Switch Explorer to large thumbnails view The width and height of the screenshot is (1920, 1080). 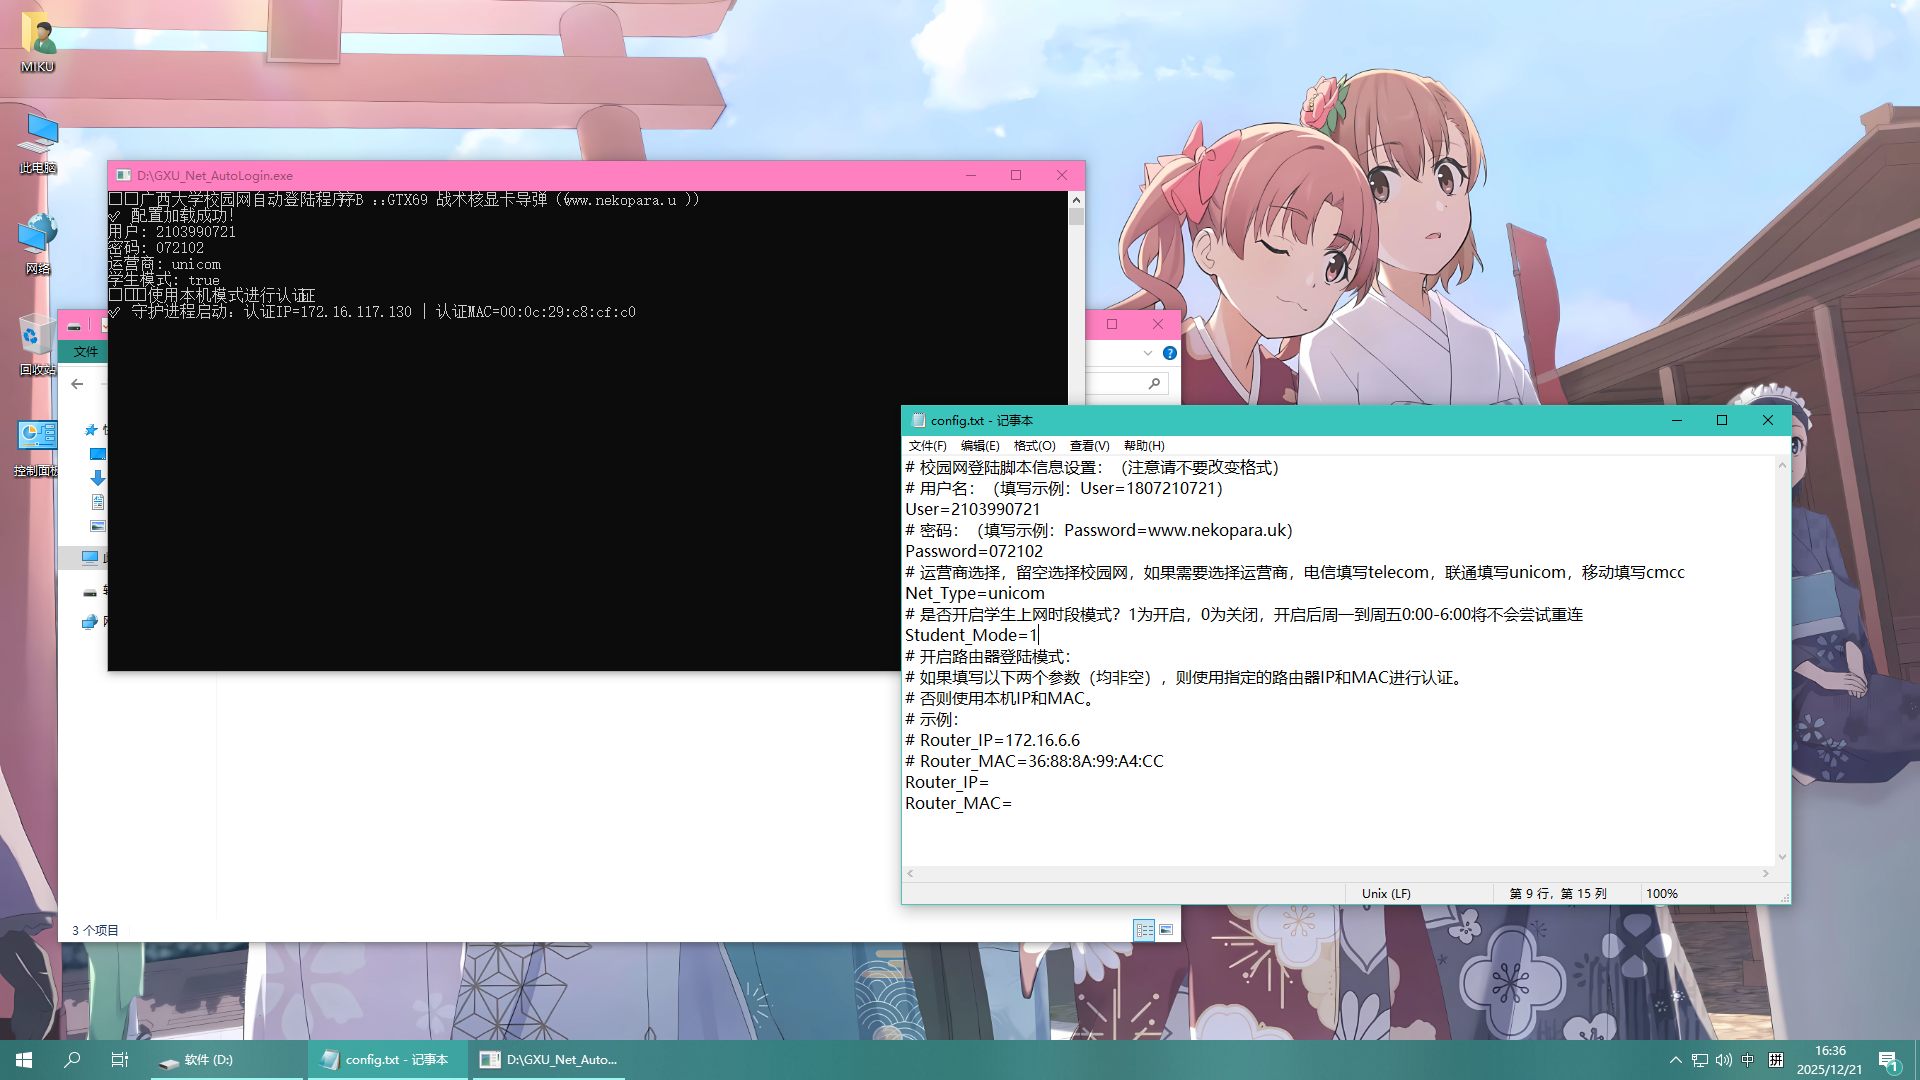coord(1167,930)
